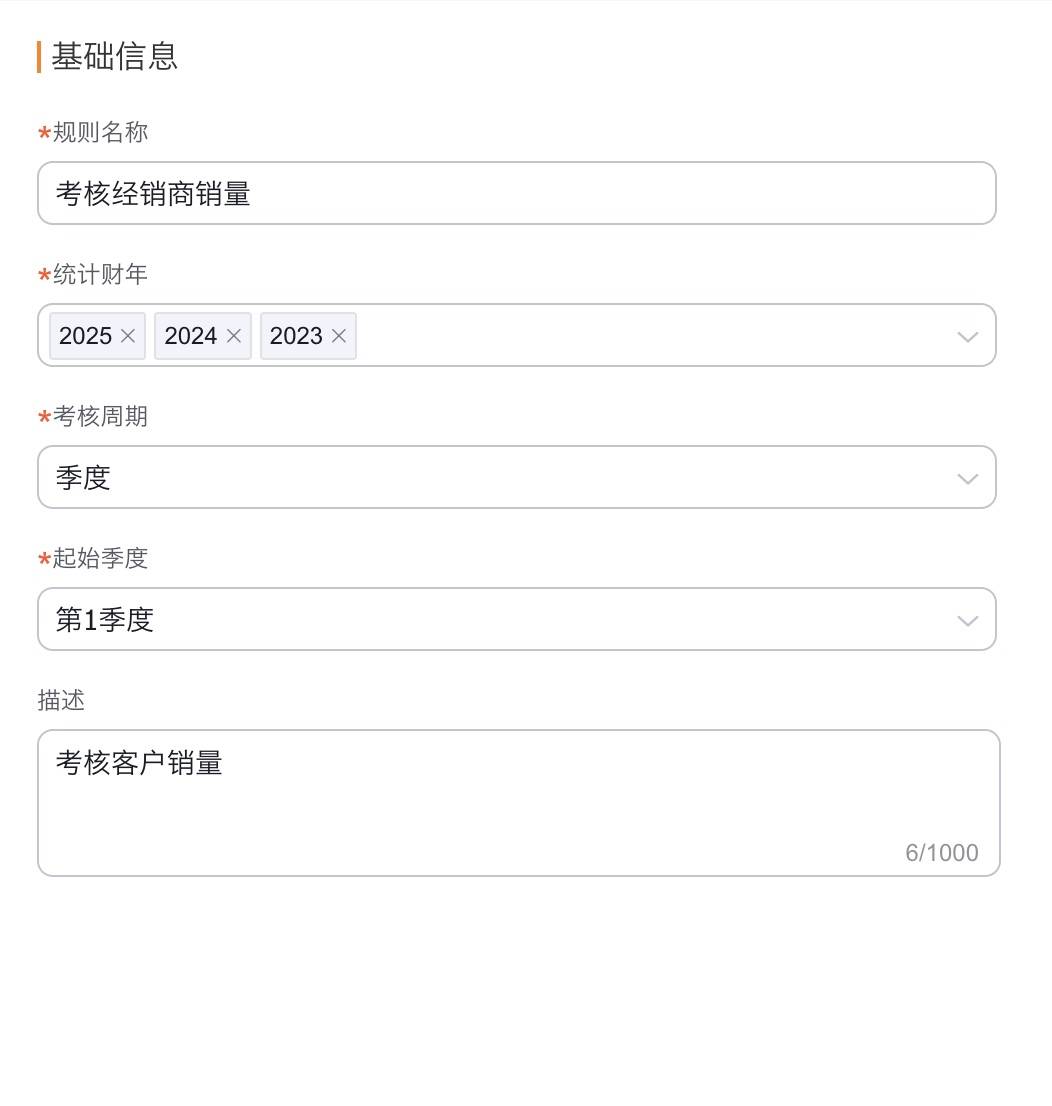Click the 规则名称 field label
The height and width of the screenshot is (1106, 1052).
[x=100, y=132]
